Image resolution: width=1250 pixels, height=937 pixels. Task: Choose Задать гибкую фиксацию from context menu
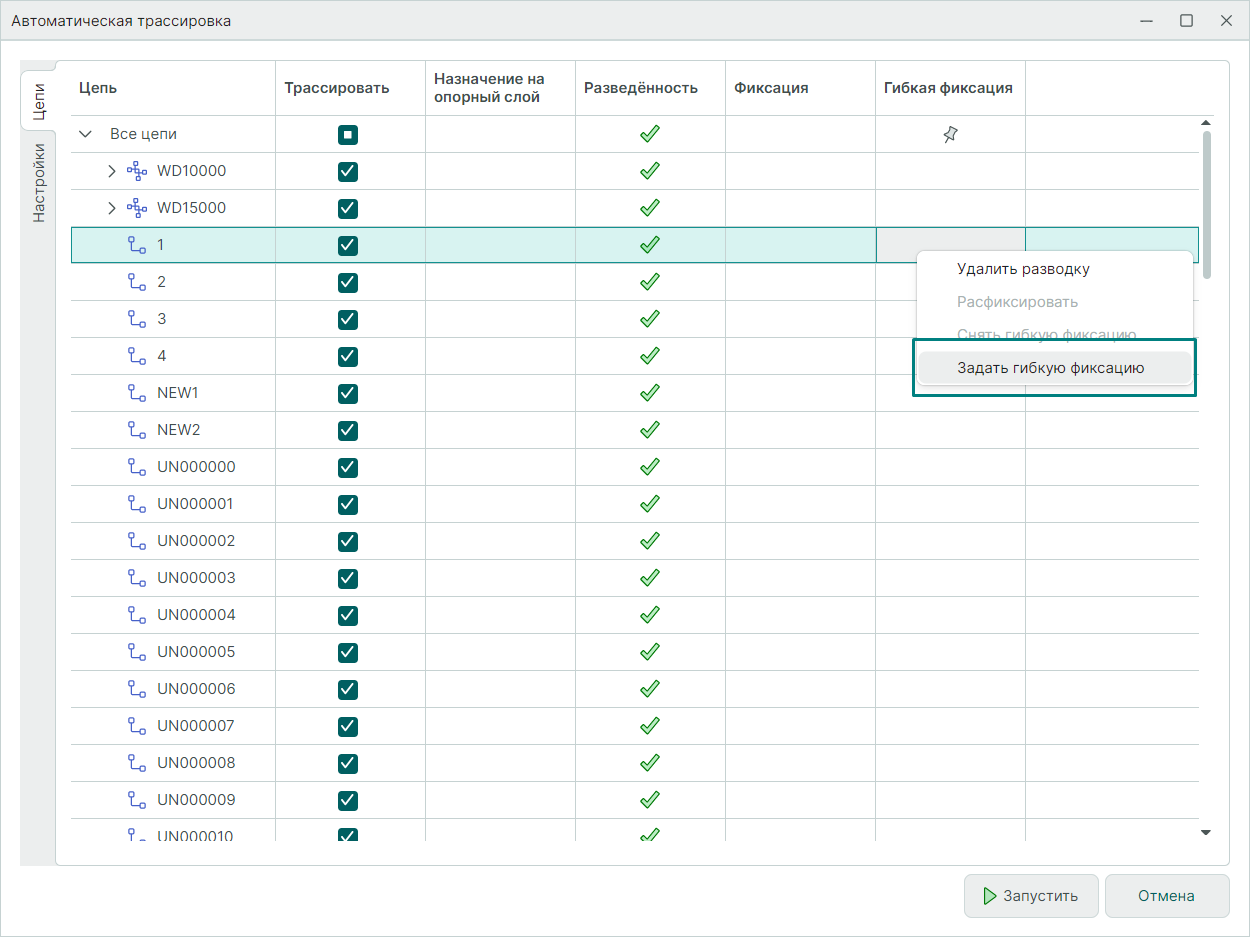(x=1050, y=368)
